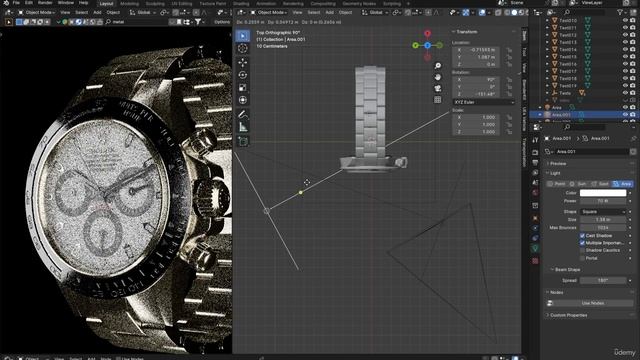Switch to the Shading workspace tab
This screenshot has height=360, width=640.
pos(241,3)
